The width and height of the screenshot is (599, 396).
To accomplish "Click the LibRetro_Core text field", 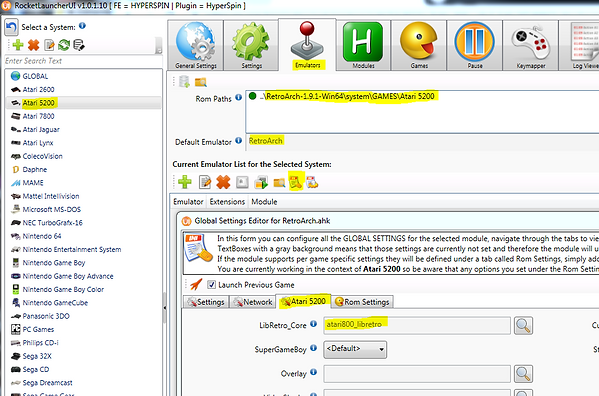I will click(417, 325).
